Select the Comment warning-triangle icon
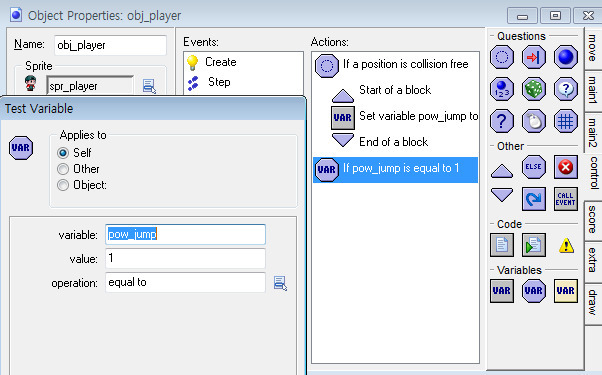Viewport: 602px width, 375px height. point(566,246)
